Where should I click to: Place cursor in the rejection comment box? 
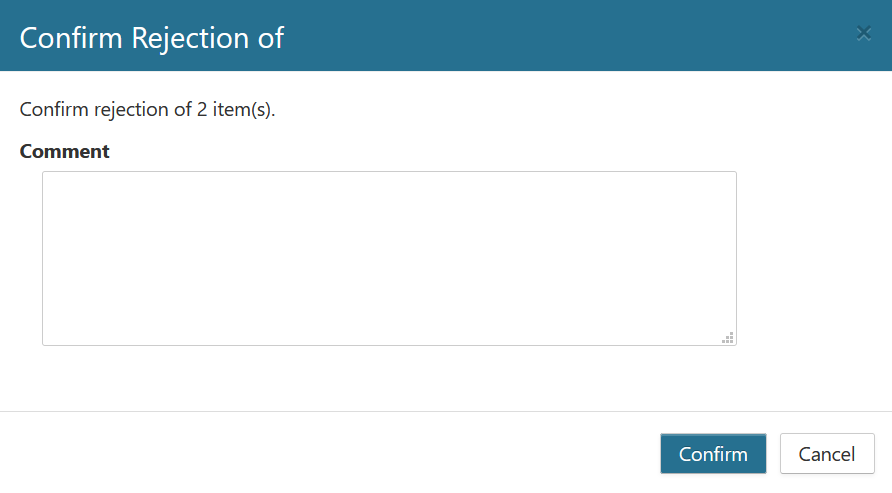(389, 258)
